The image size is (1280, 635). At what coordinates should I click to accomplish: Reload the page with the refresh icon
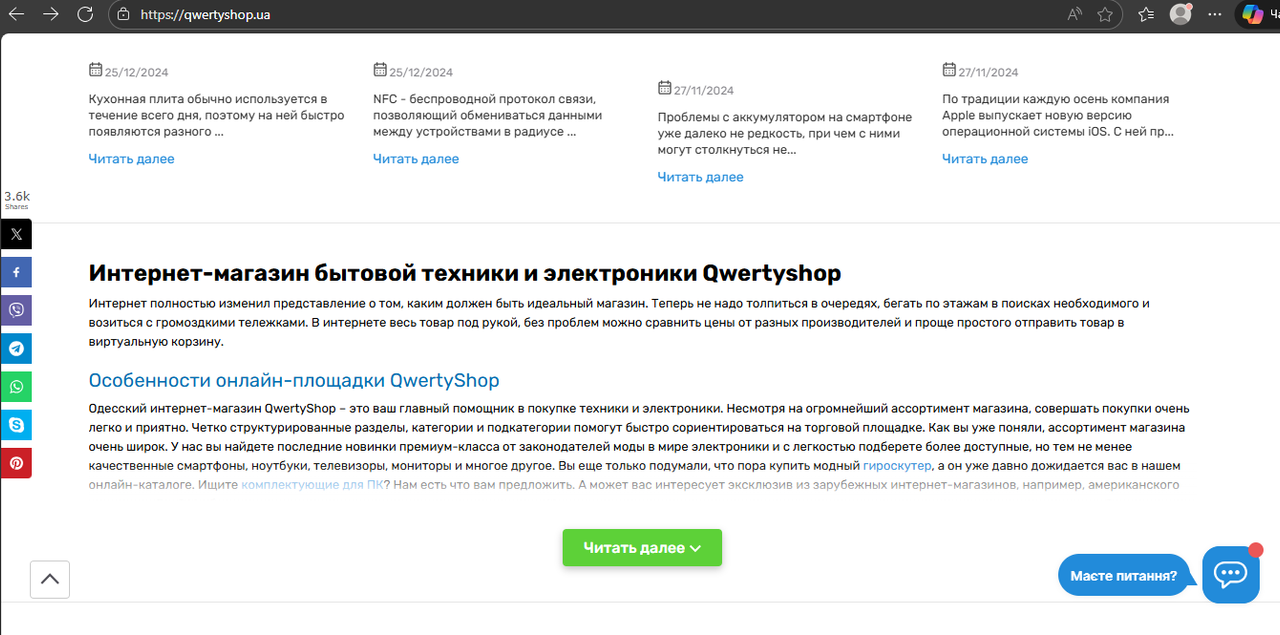85,14
